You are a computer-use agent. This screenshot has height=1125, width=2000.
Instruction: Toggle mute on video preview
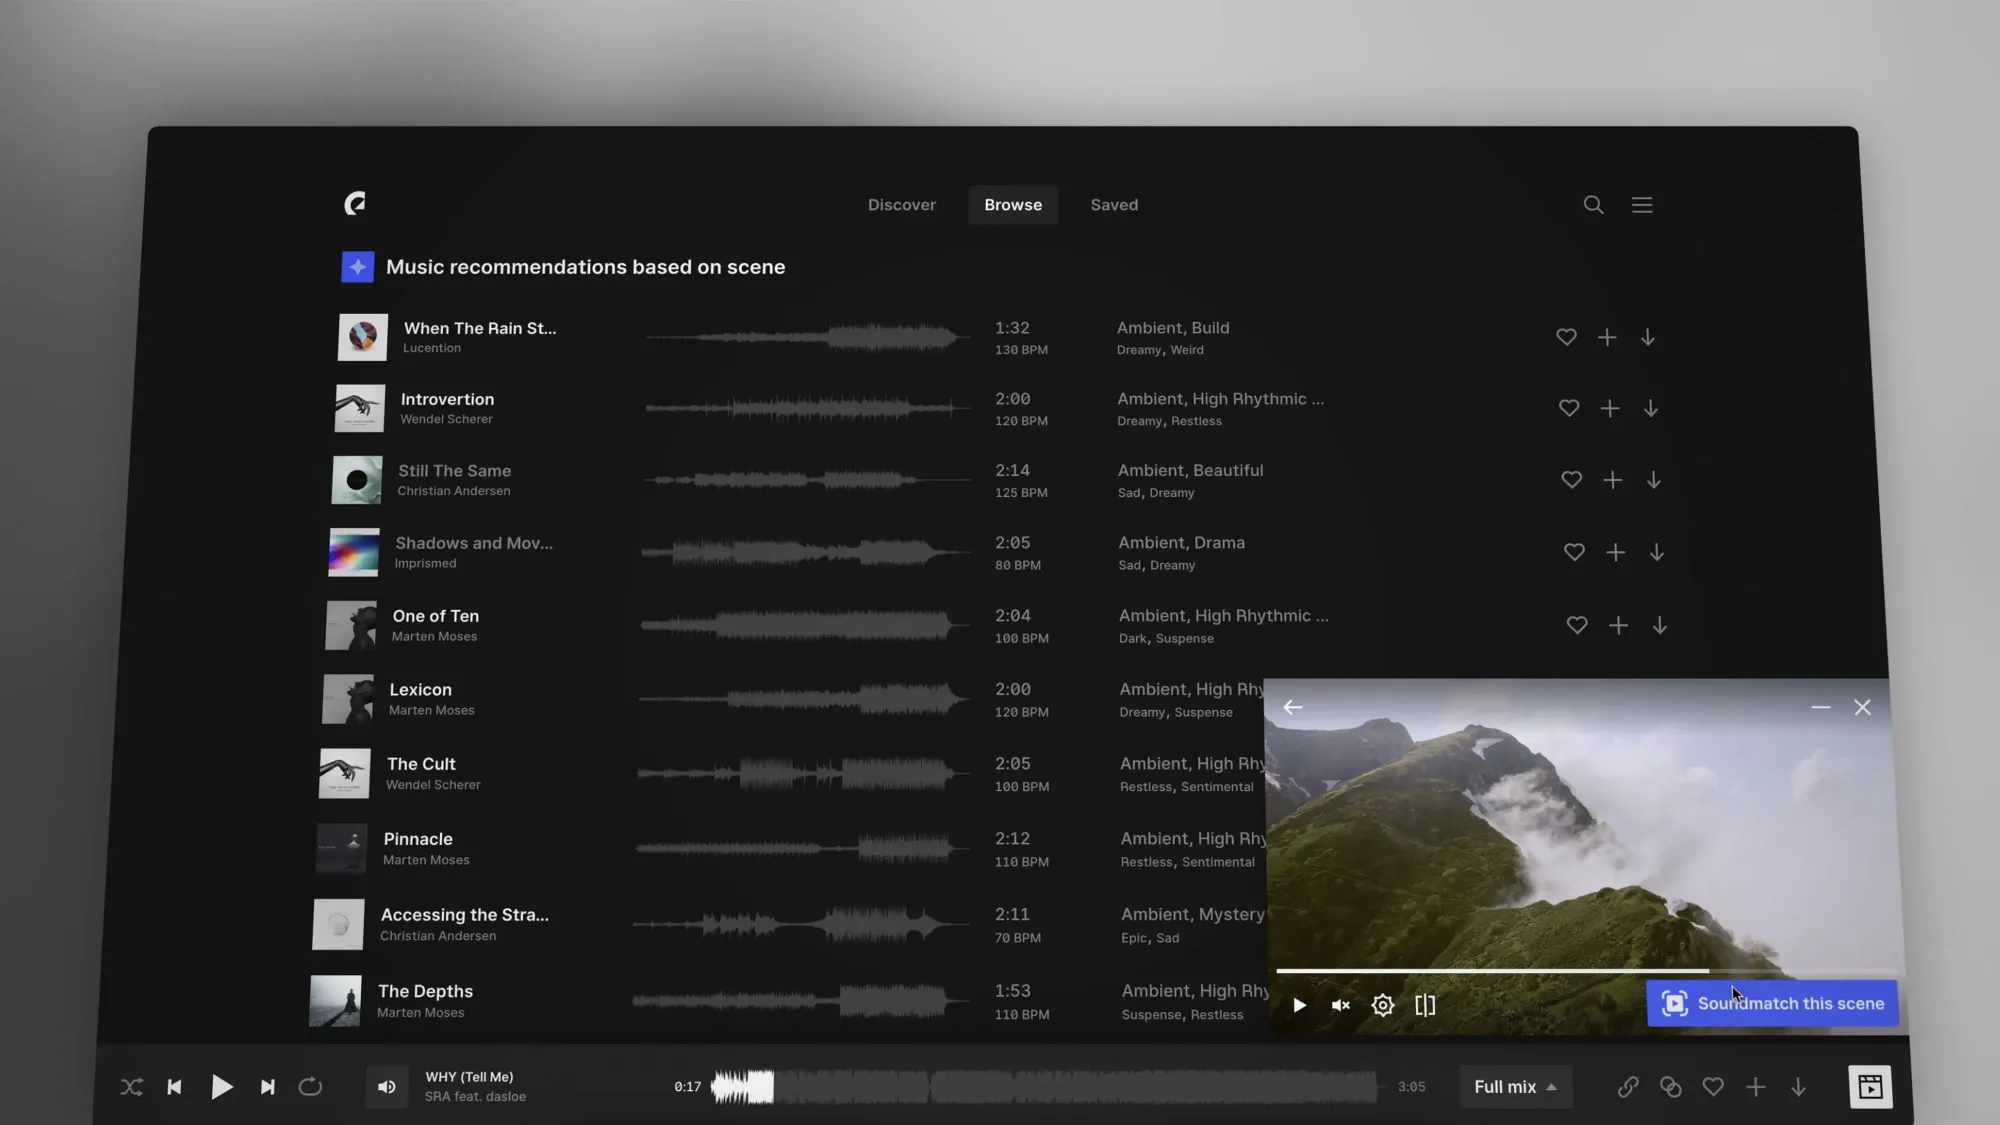tap(1339, 1004)
